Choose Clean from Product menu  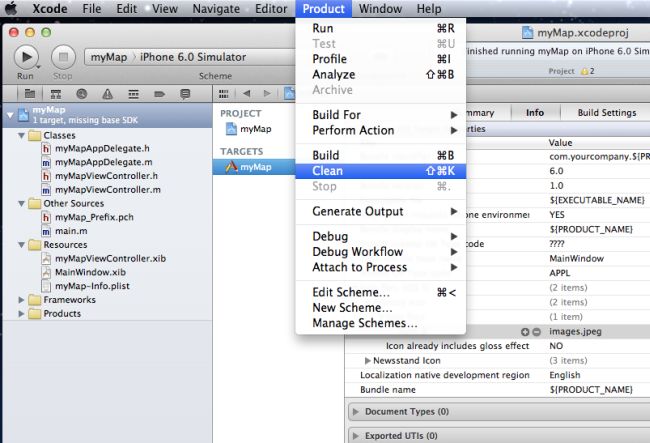(x=381, y=171)
